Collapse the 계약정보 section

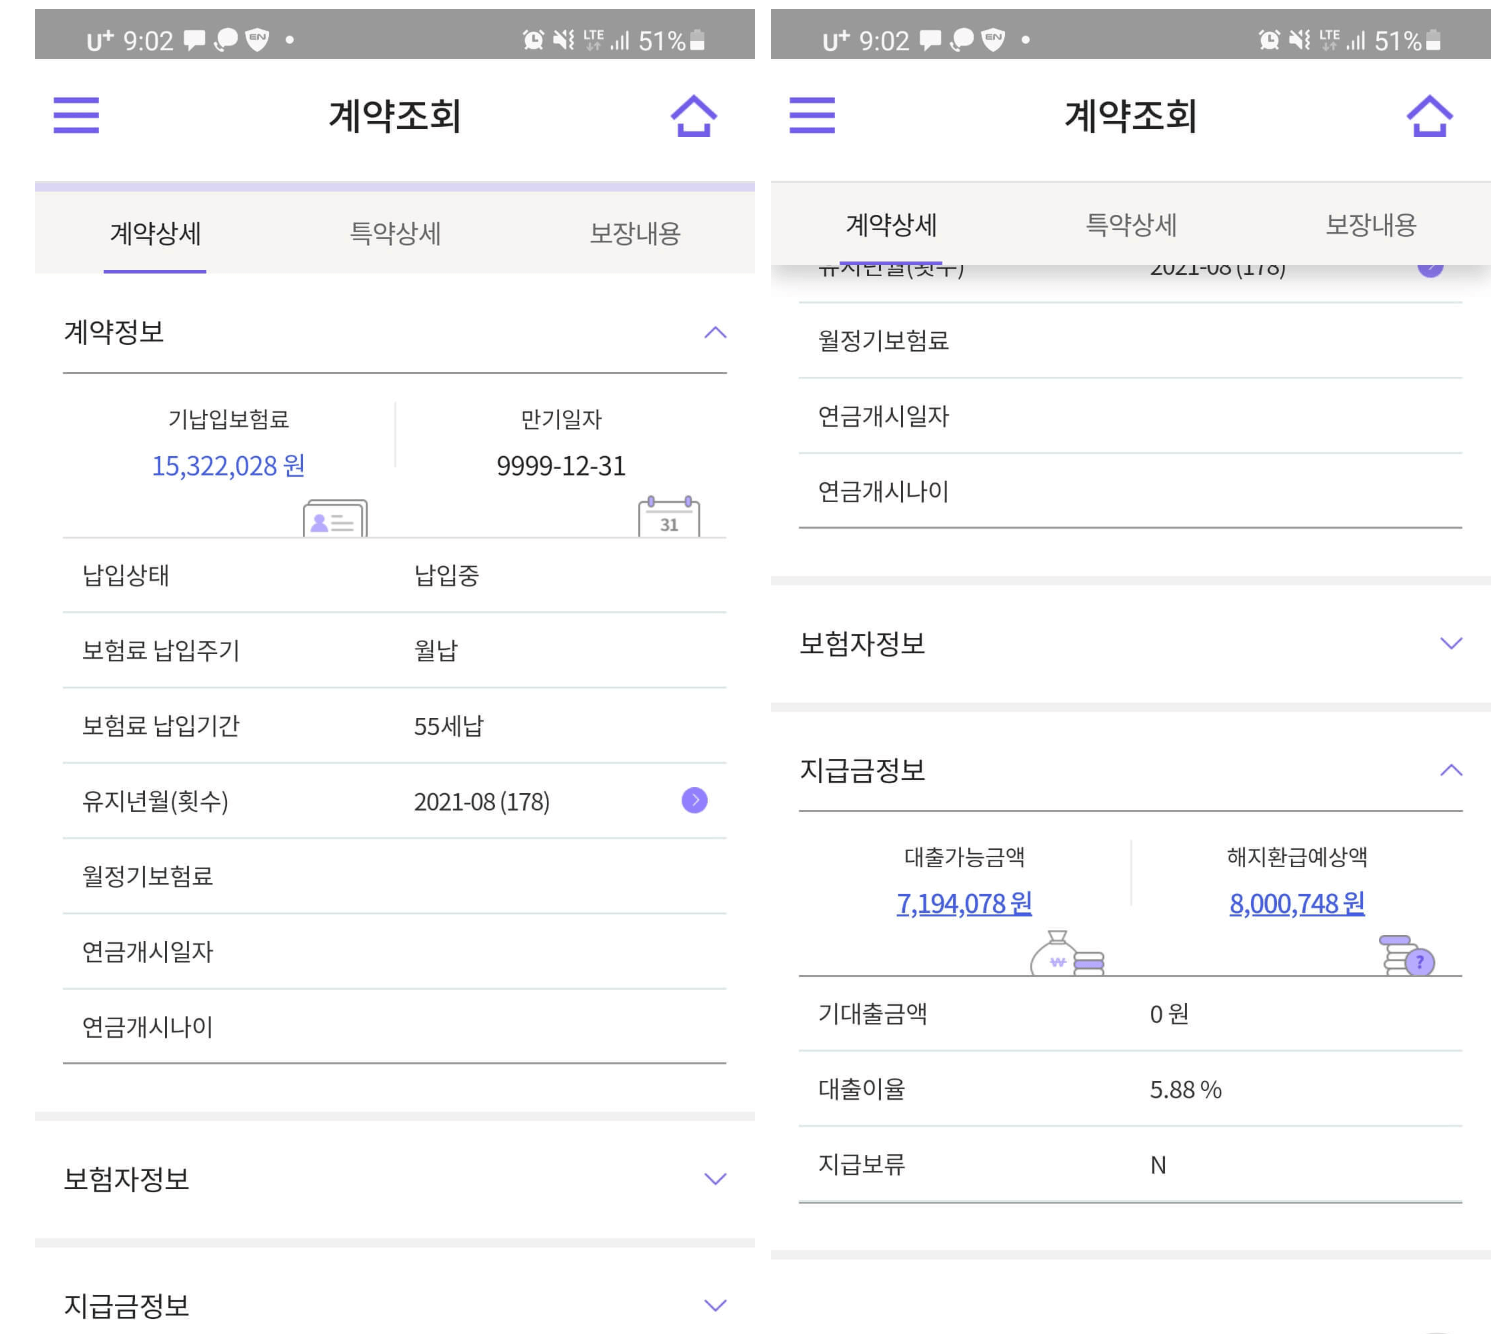[x=716, y=333]
